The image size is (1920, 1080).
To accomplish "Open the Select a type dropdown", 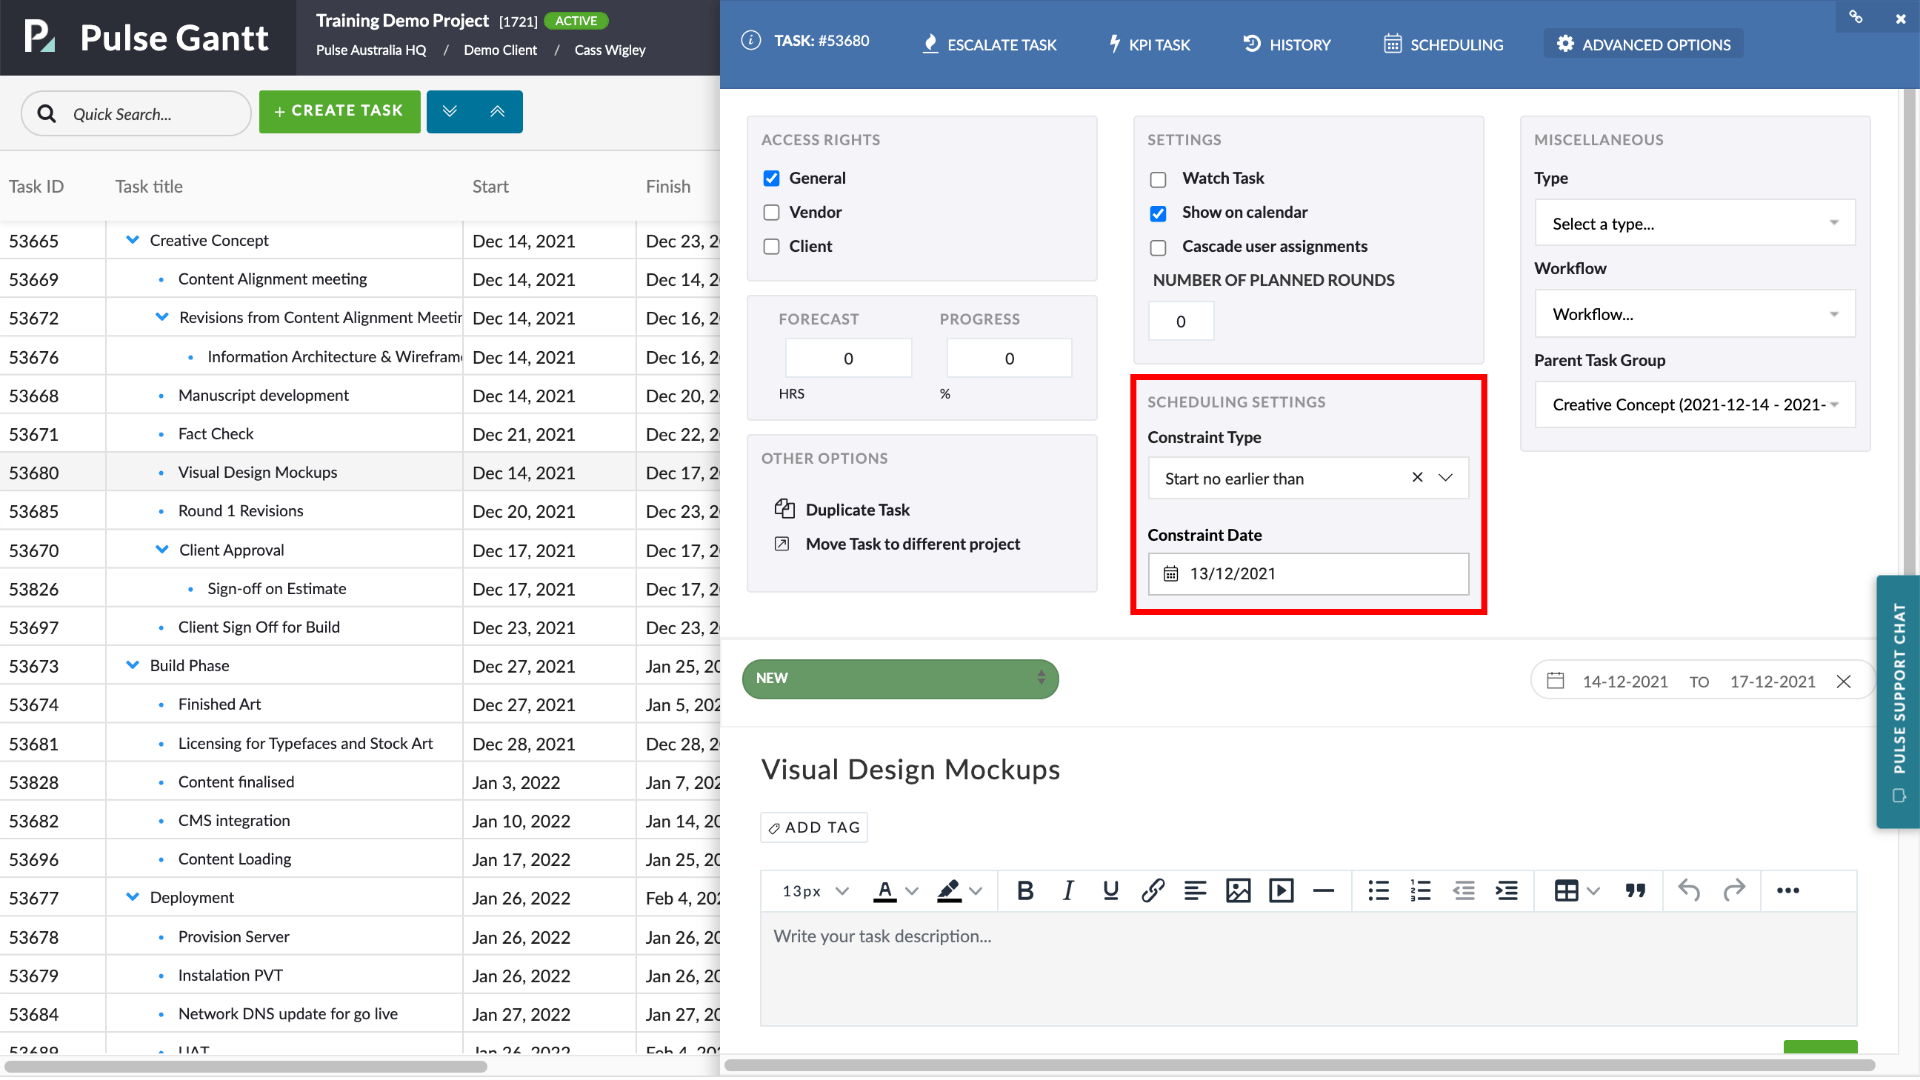I will (1694, 224).
